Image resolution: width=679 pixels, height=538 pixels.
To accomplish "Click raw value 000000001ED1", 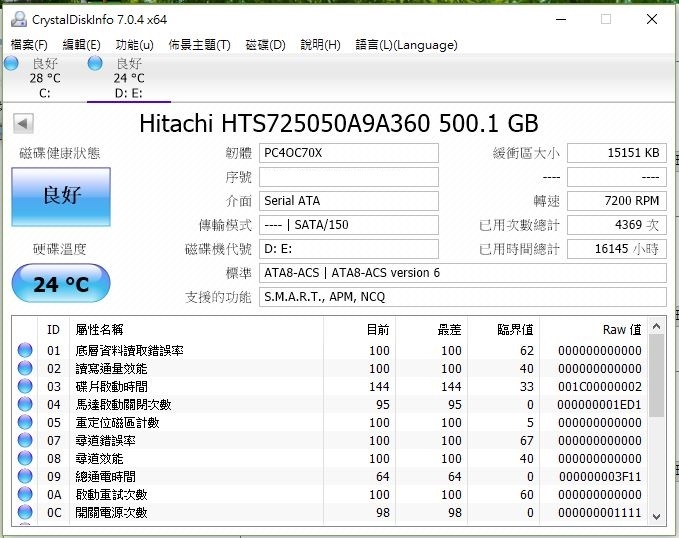I will [599, 405].
